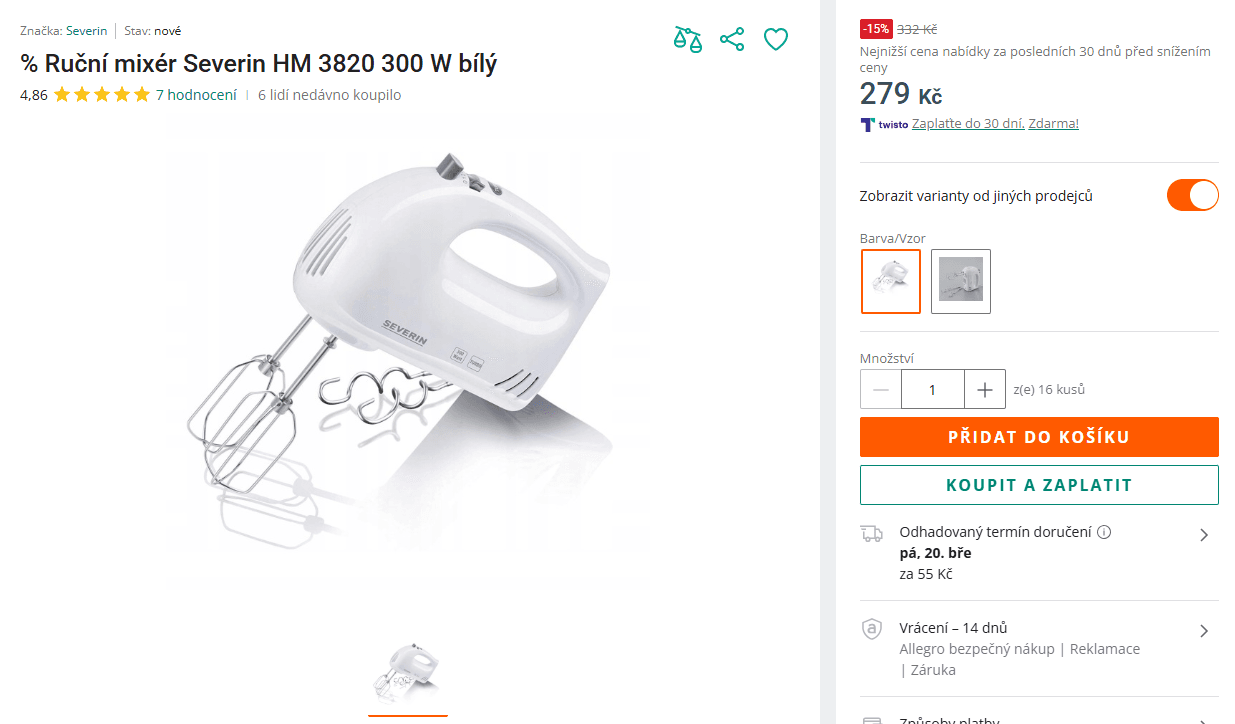This screenshot has height=724, width=1235.
Task: Click the Twisto logo icon
Action: tap(867, 124)
